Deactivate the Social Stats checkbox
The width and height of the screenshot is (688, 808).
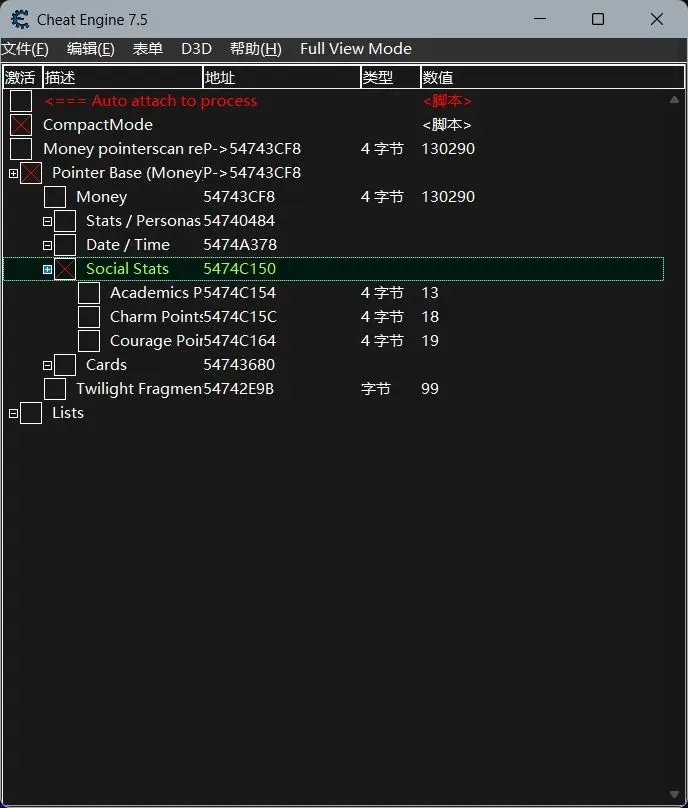(x=65, y=269)
